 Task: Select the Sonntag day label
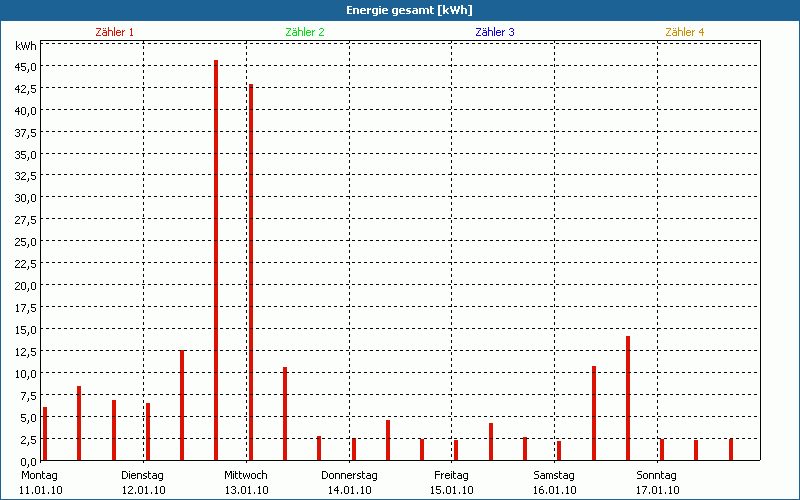656,476
